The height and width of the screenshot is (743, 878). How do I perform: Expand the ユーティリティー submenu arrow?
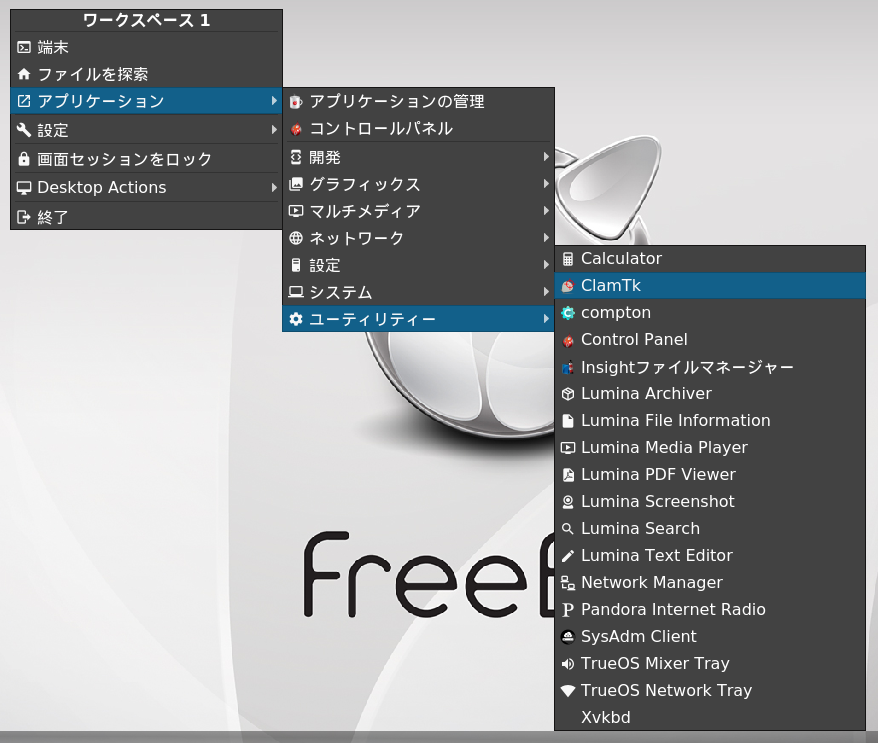pos(546,319)
